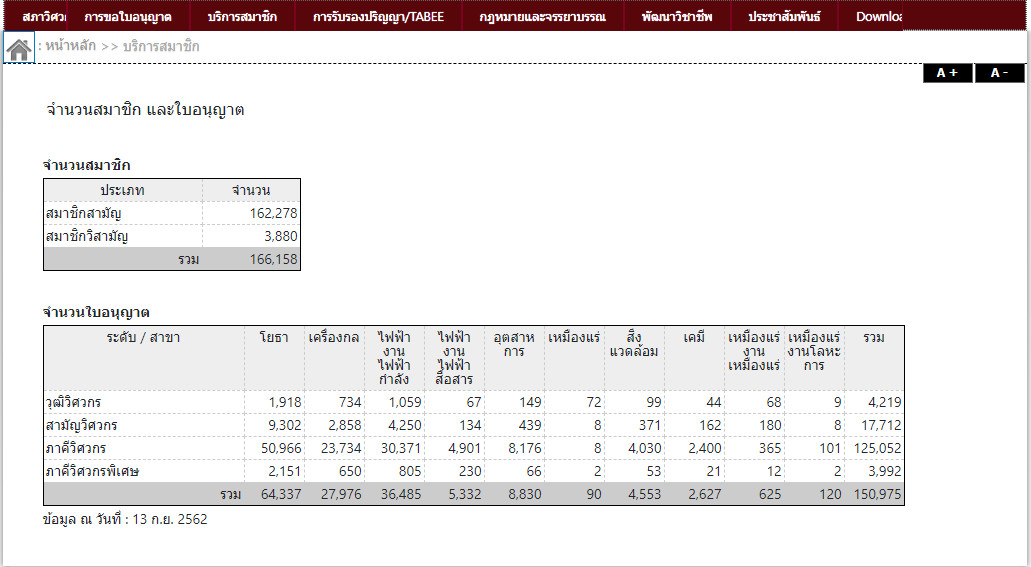Open the การรับรองปริญญา/TABEE menu
Image resolution: width=1031 pixels, height=567 pixels.
379,16
